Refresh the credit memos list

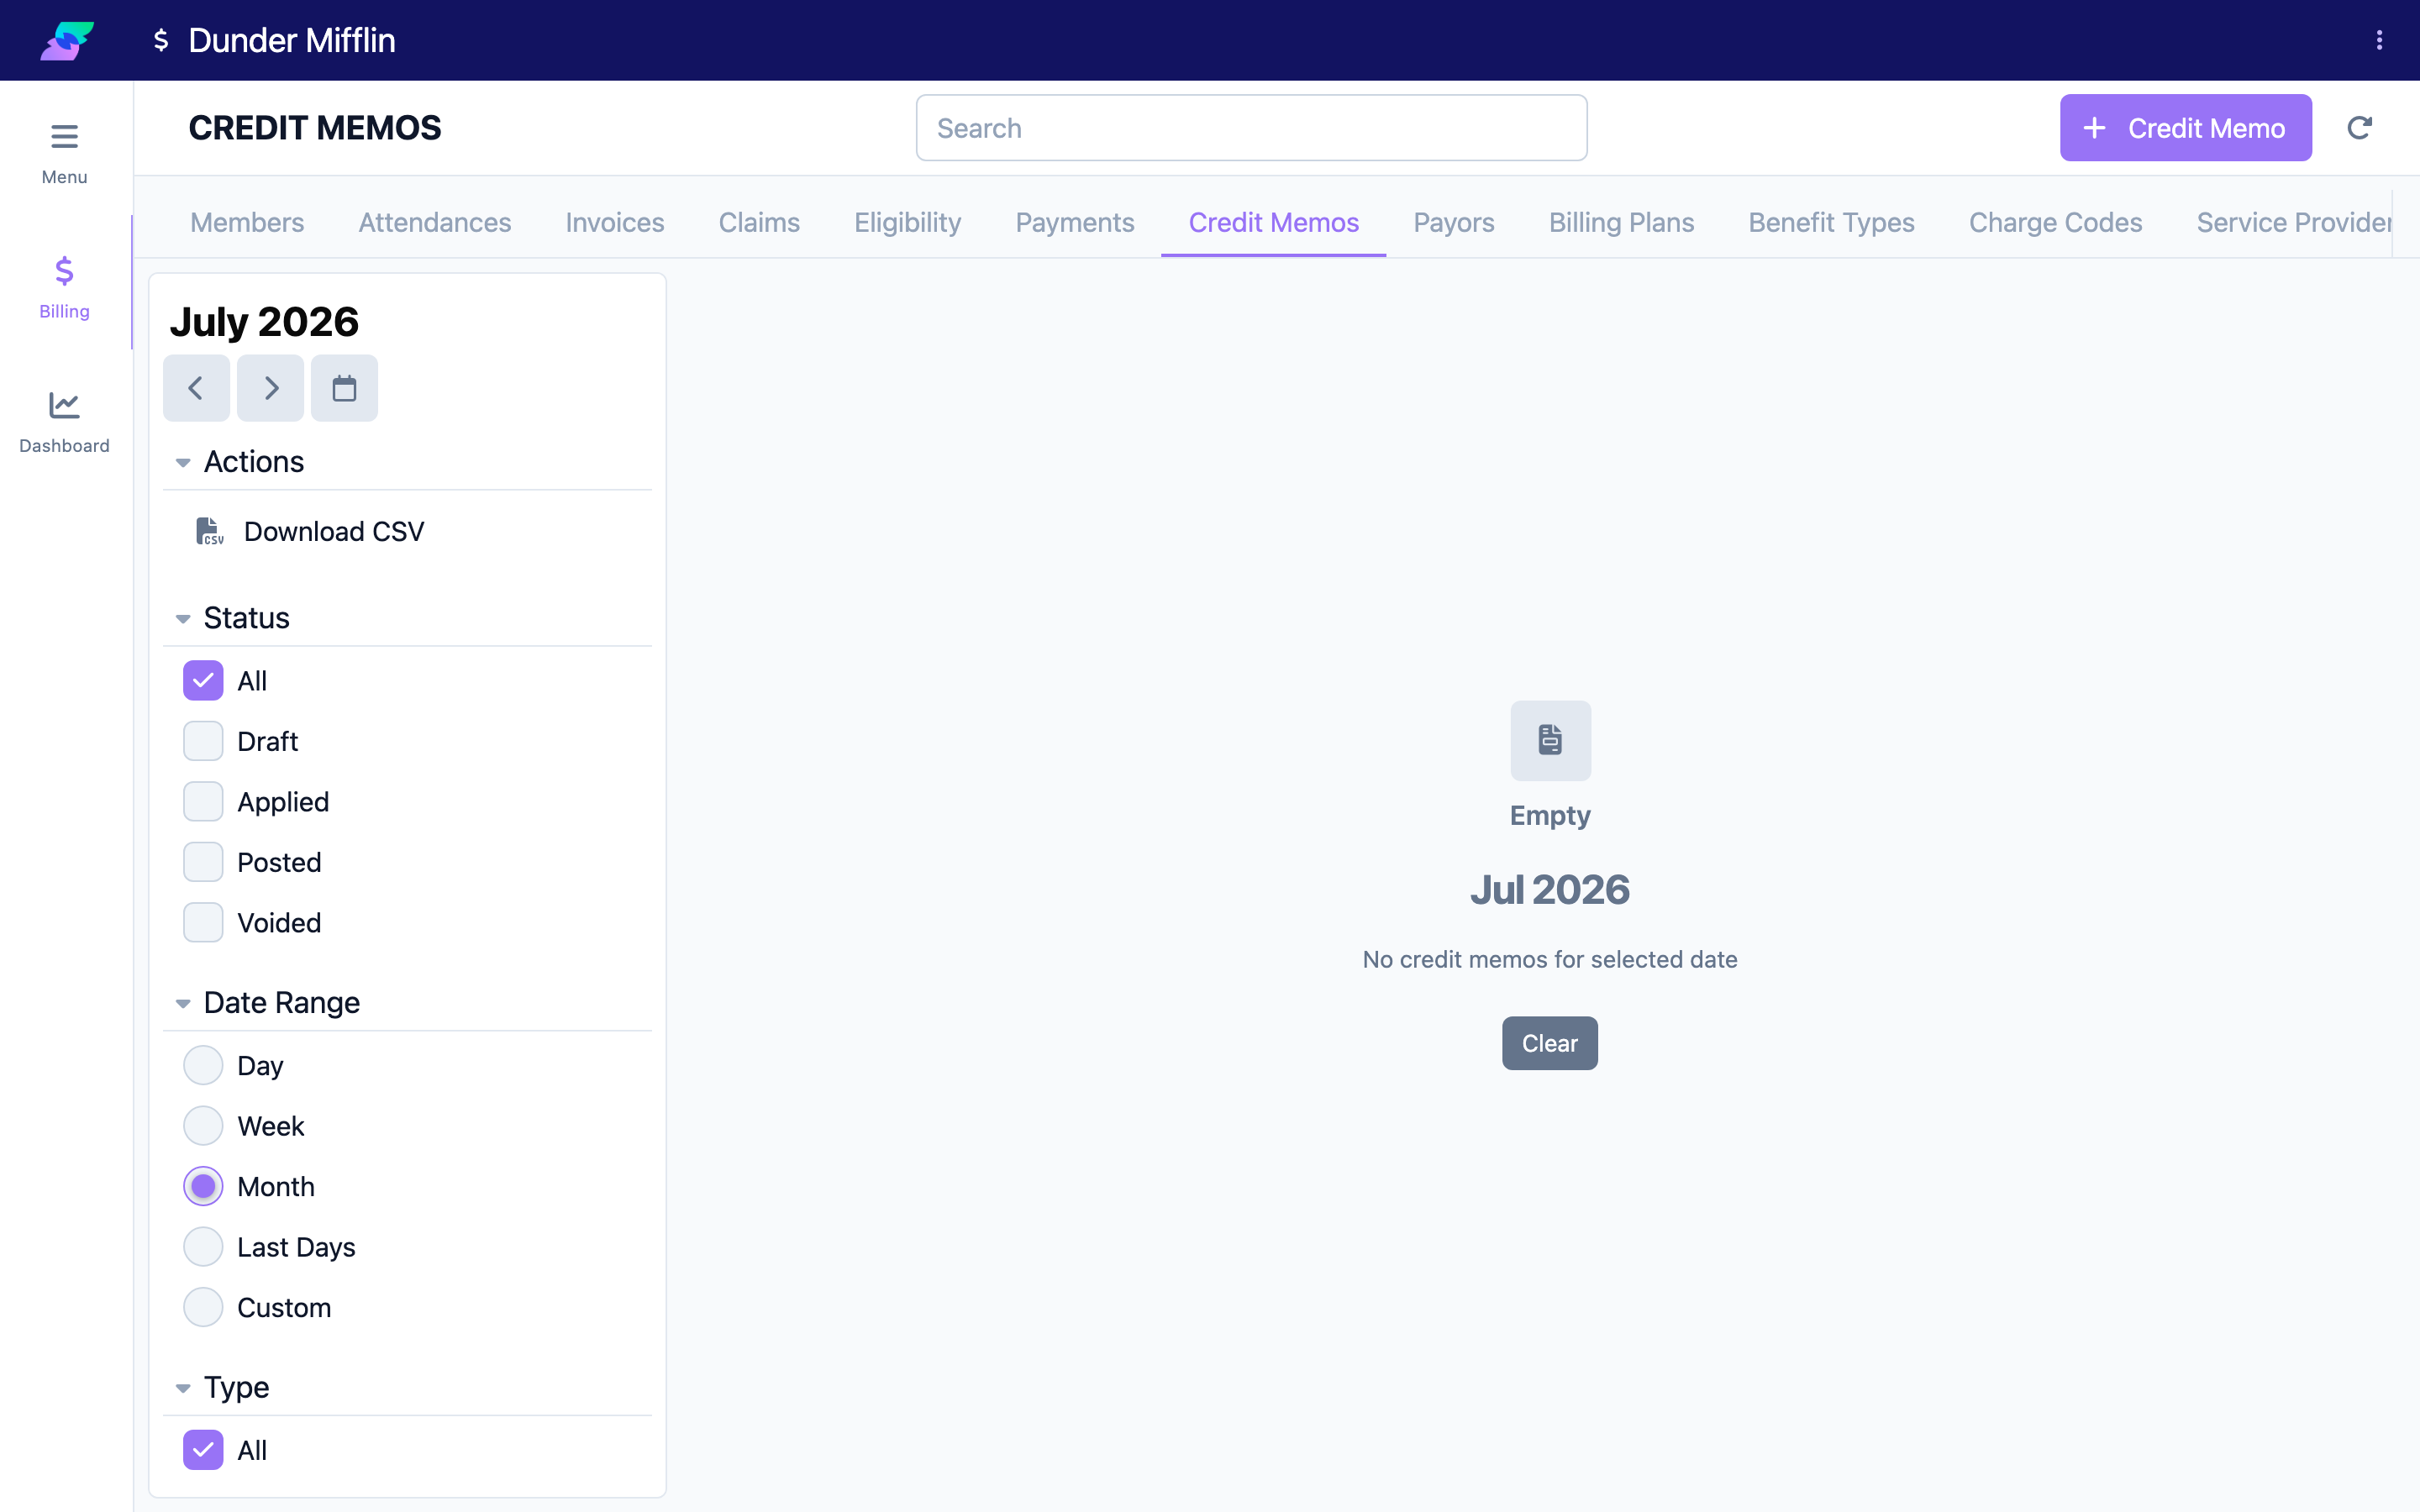pos(2359,128)
